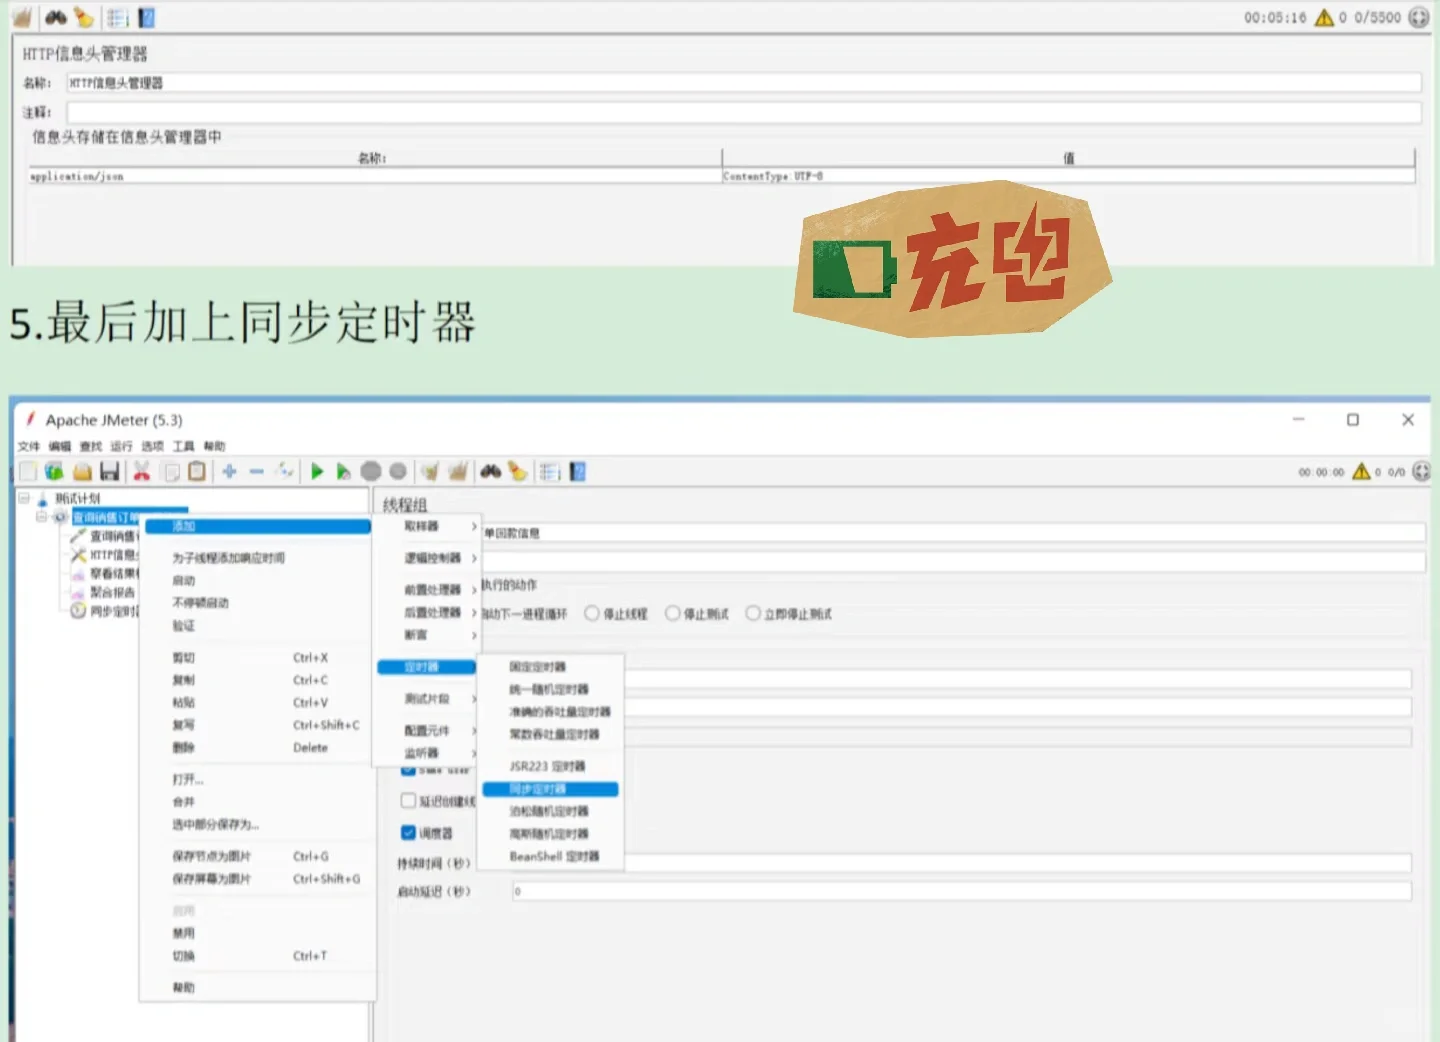This screenshot has height=1042, width=1440.
Task: Click the 名称 field in HTTP信息头管理器 window
Action: pos(744,83)
